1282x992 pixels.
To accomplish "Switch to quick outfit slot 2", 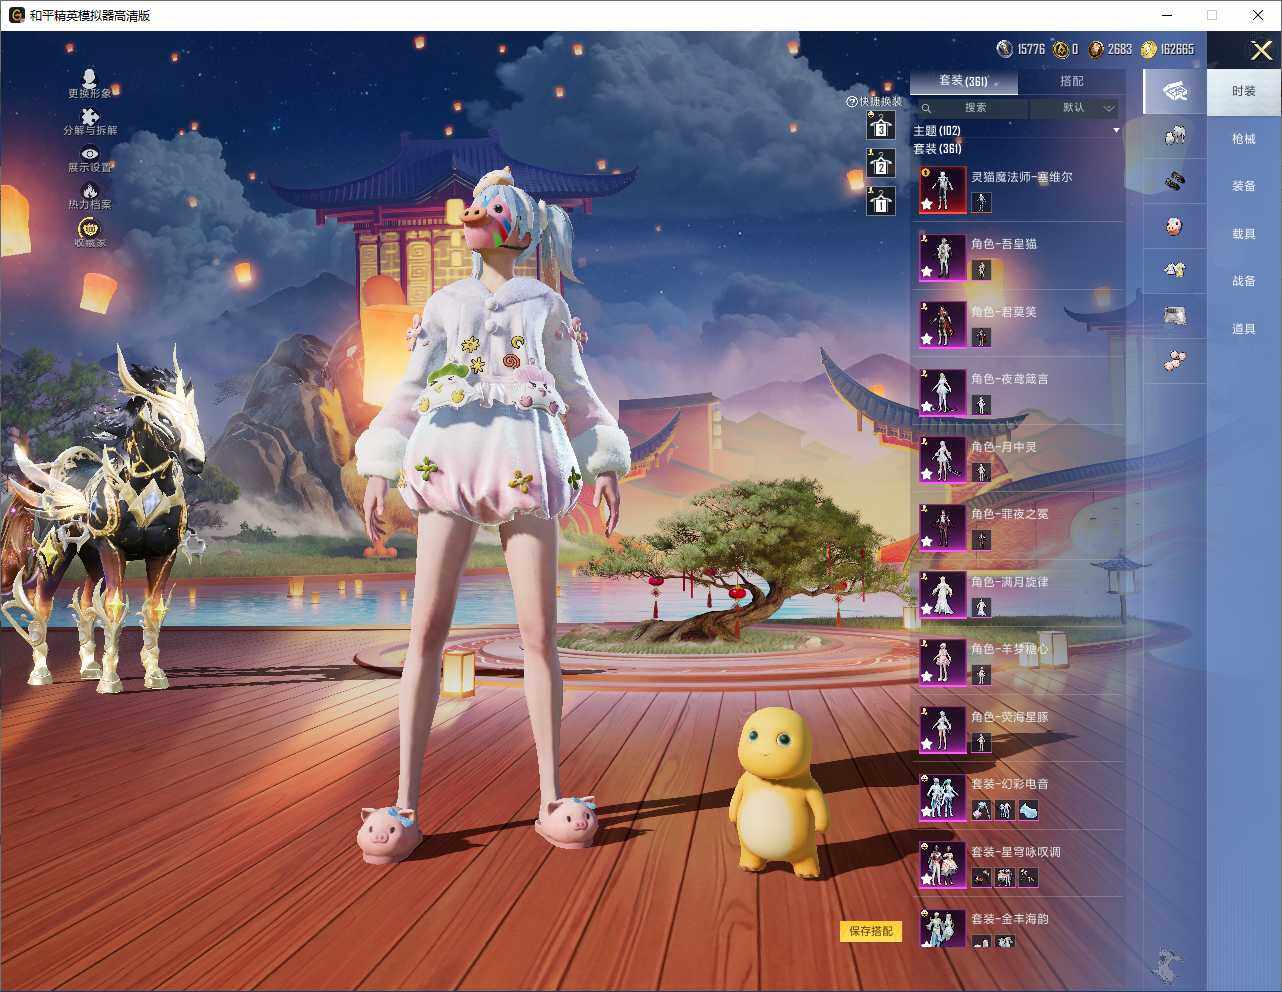I will click(x=880, y=163).
